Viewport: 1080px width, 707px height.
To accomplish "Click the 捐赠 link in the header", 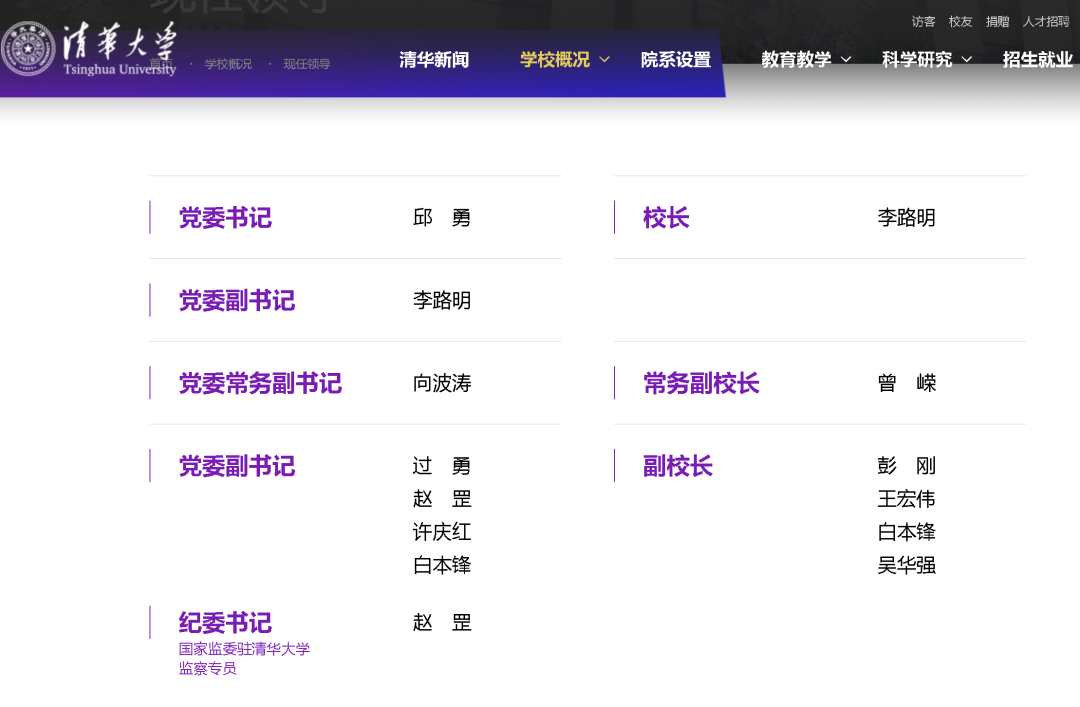I will 997,22.
